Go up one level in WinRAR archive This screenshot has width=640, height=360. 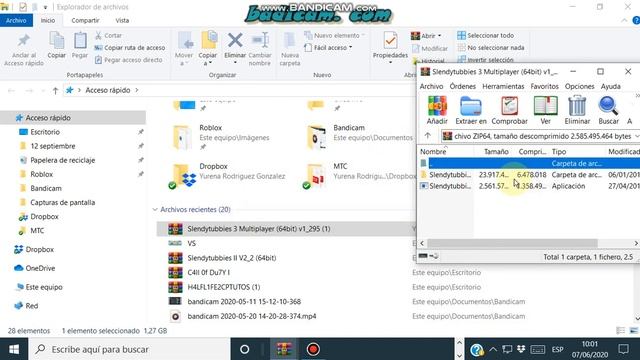(x=427, y=136)
